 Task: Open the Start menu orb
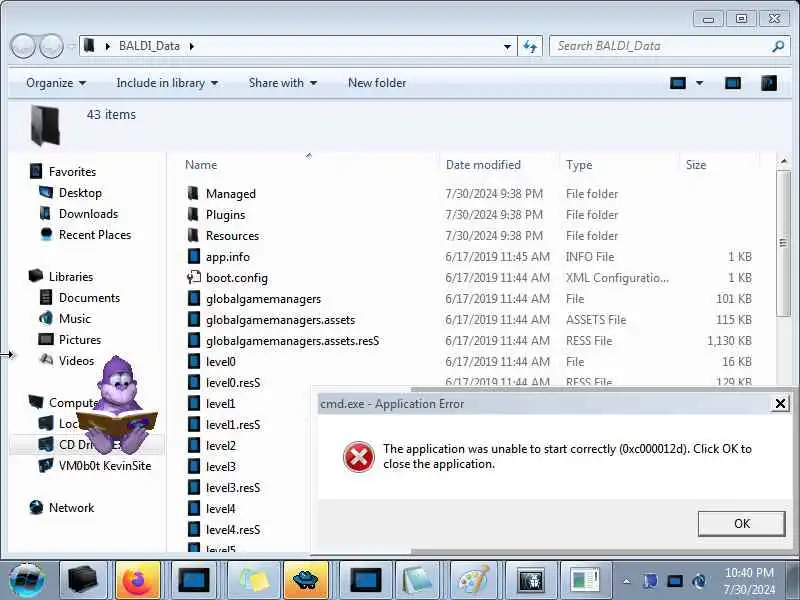(x=26, y=580)
